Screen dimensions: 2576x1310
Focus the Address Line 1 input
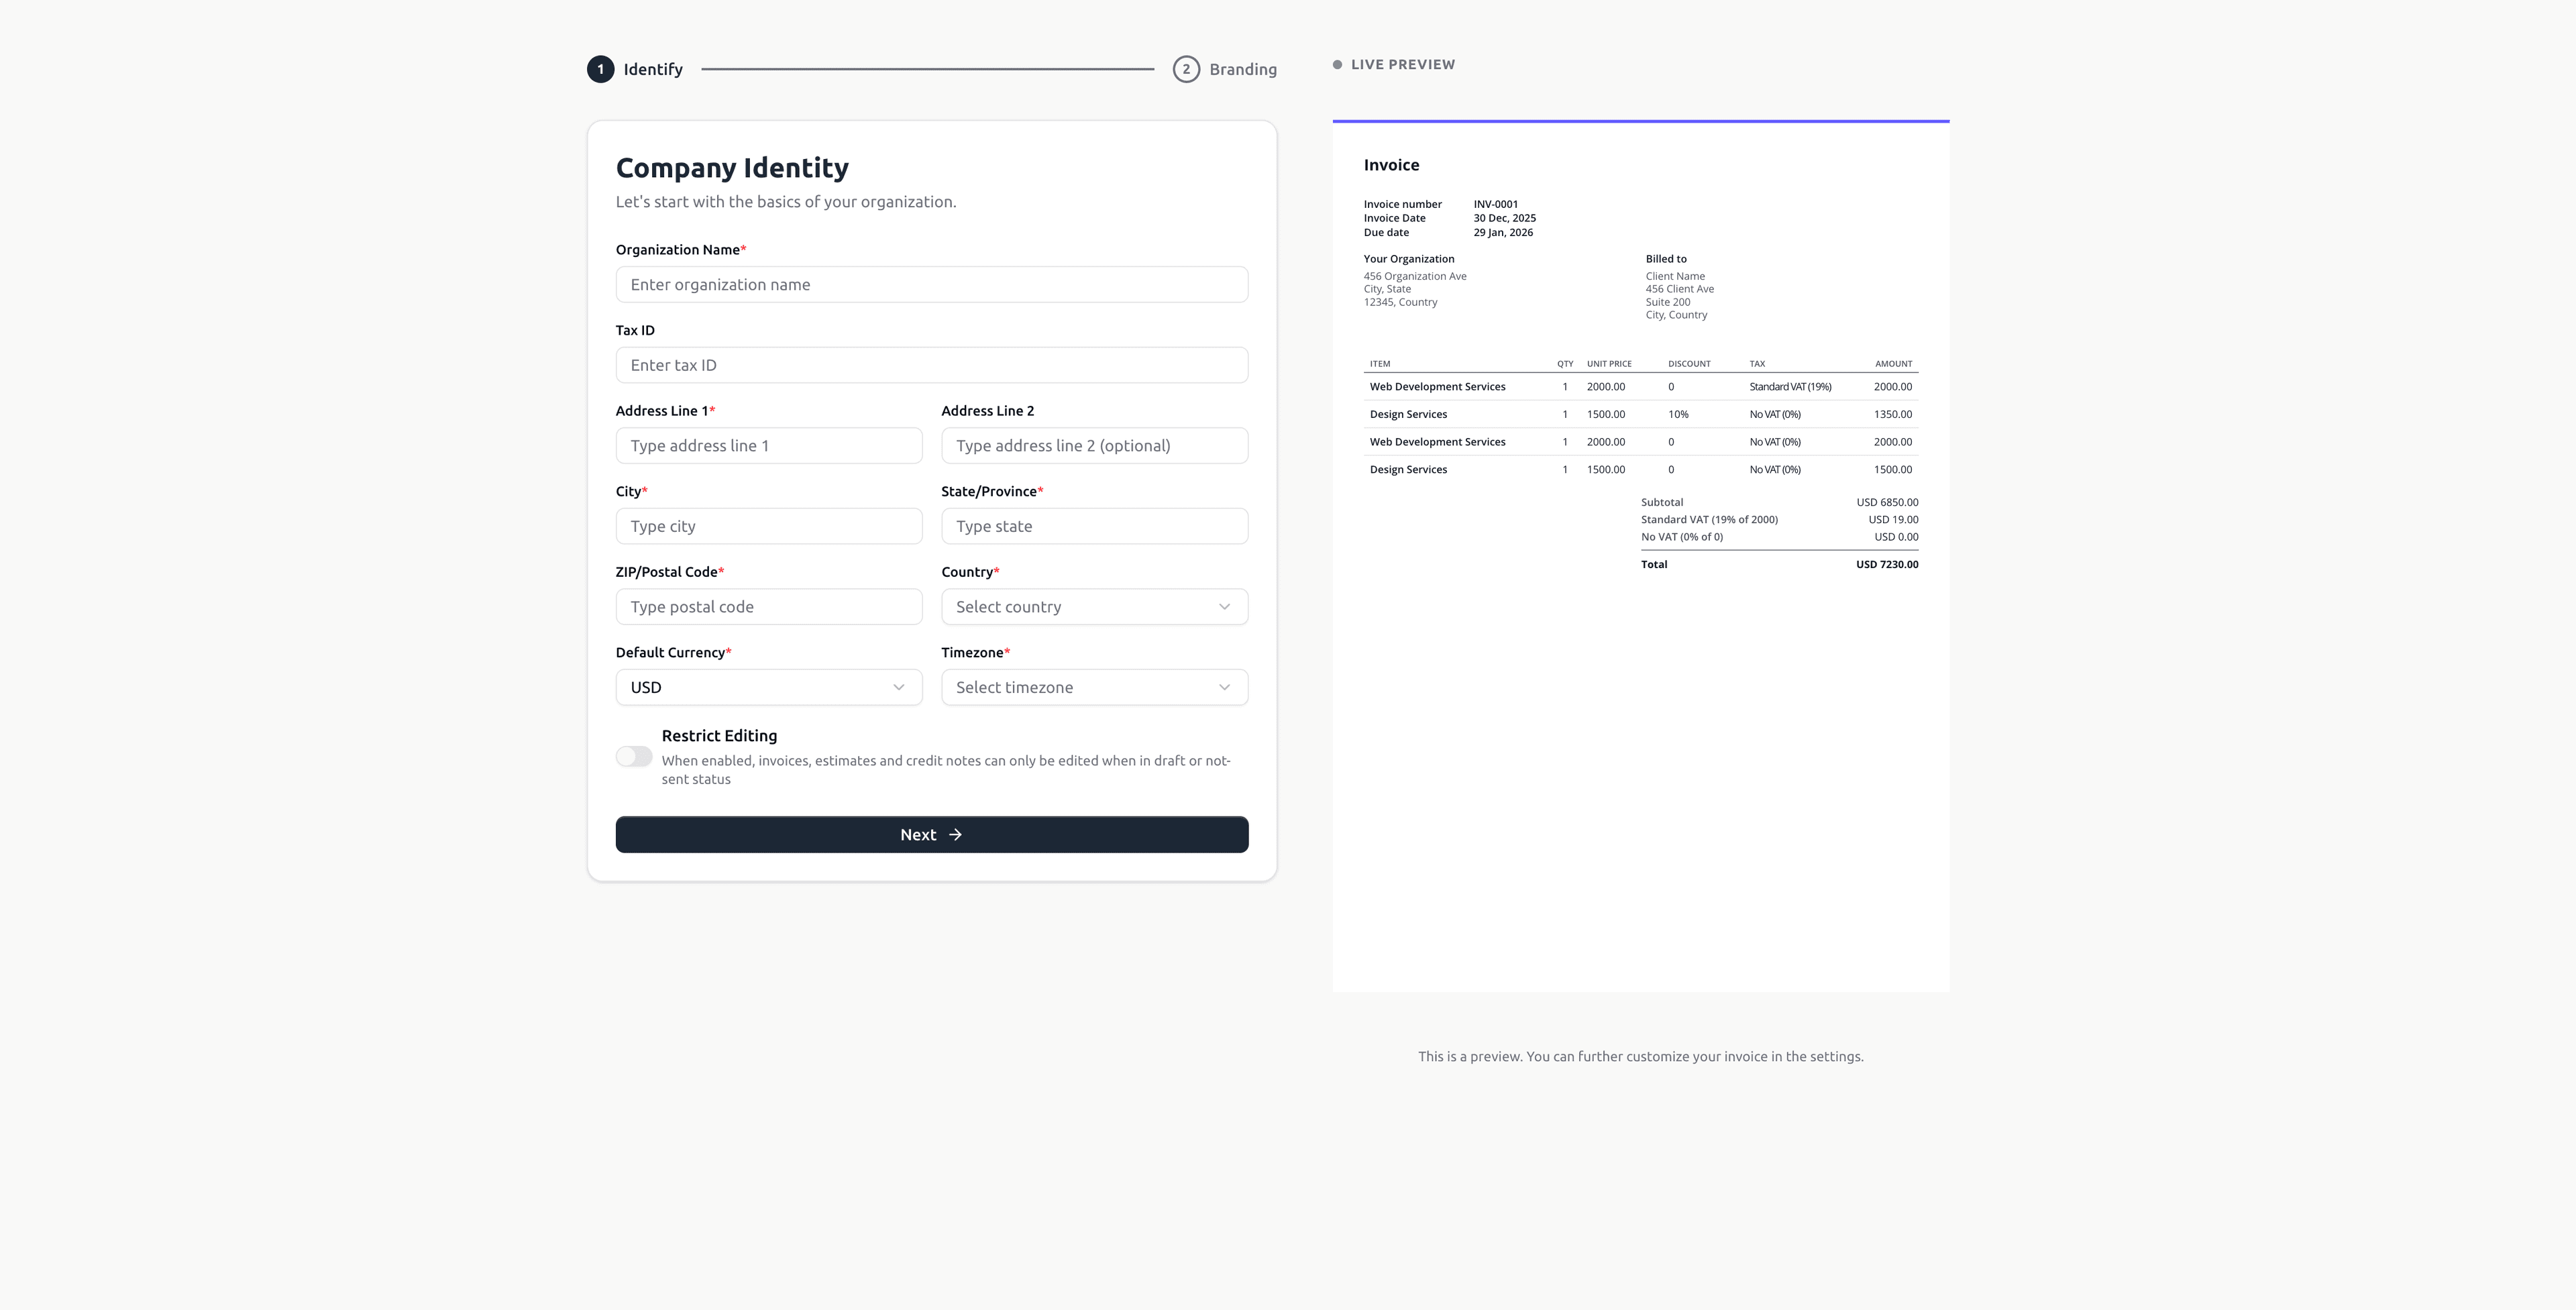(768, 446)
